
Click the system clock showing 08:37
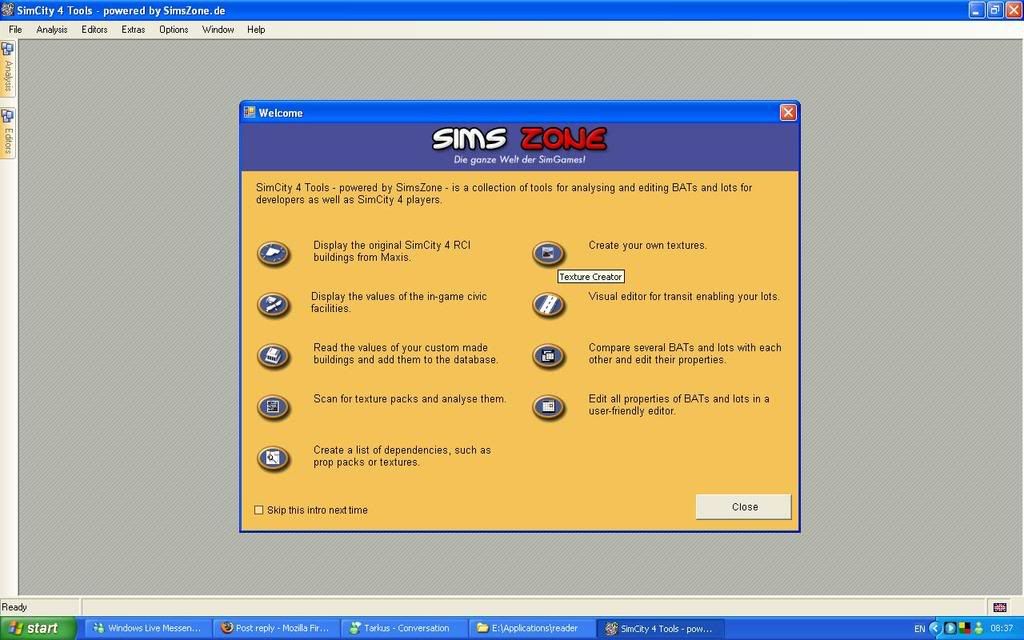tap(1001, 628)
